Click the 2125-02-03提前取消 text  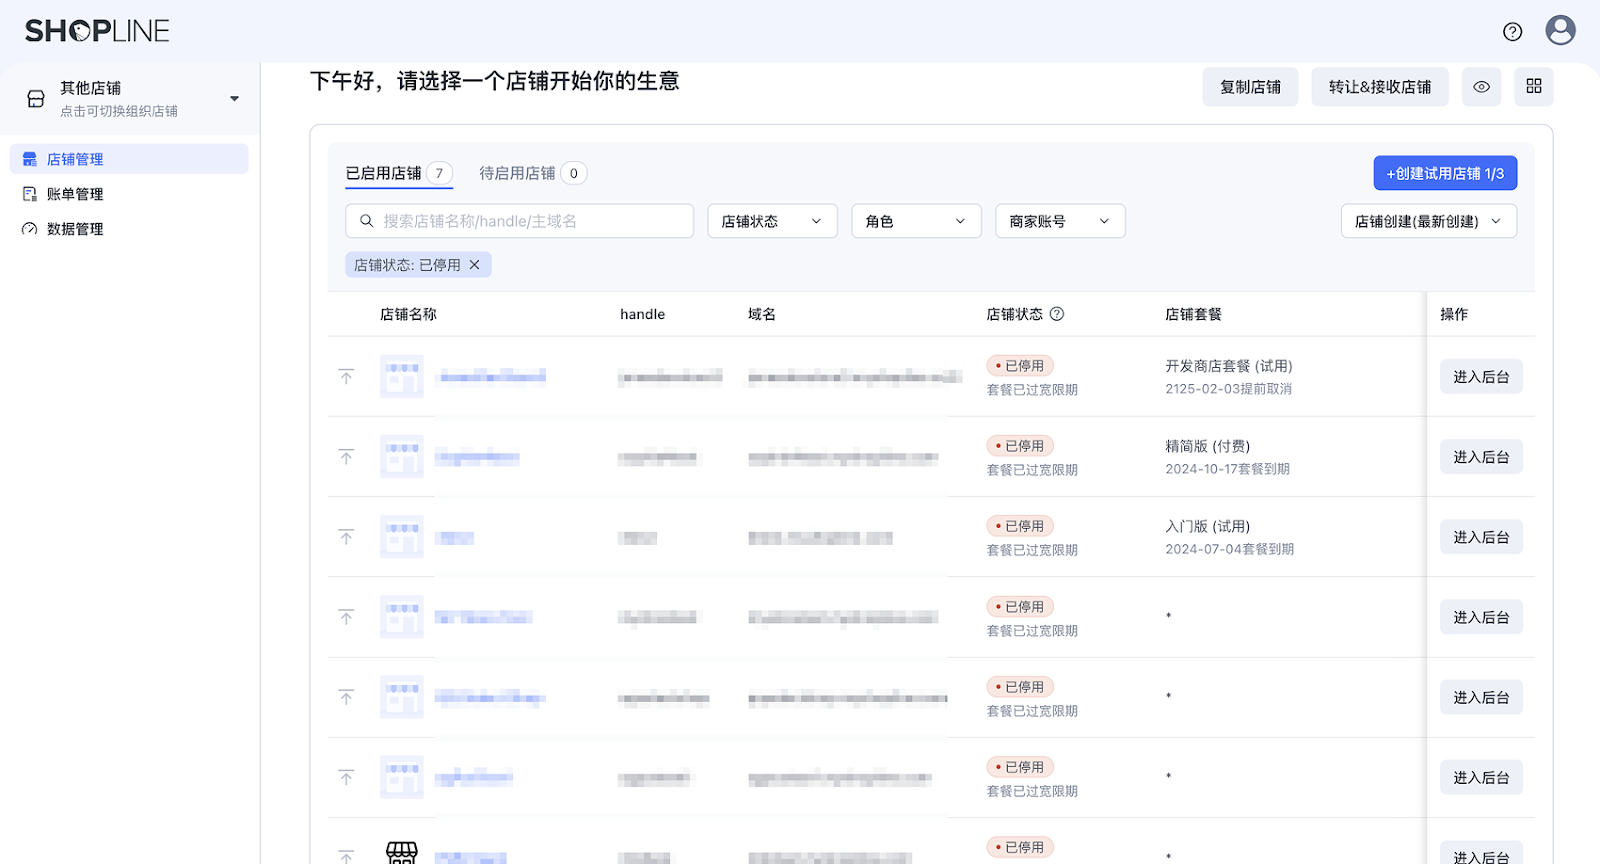[x=1228, y=389]
